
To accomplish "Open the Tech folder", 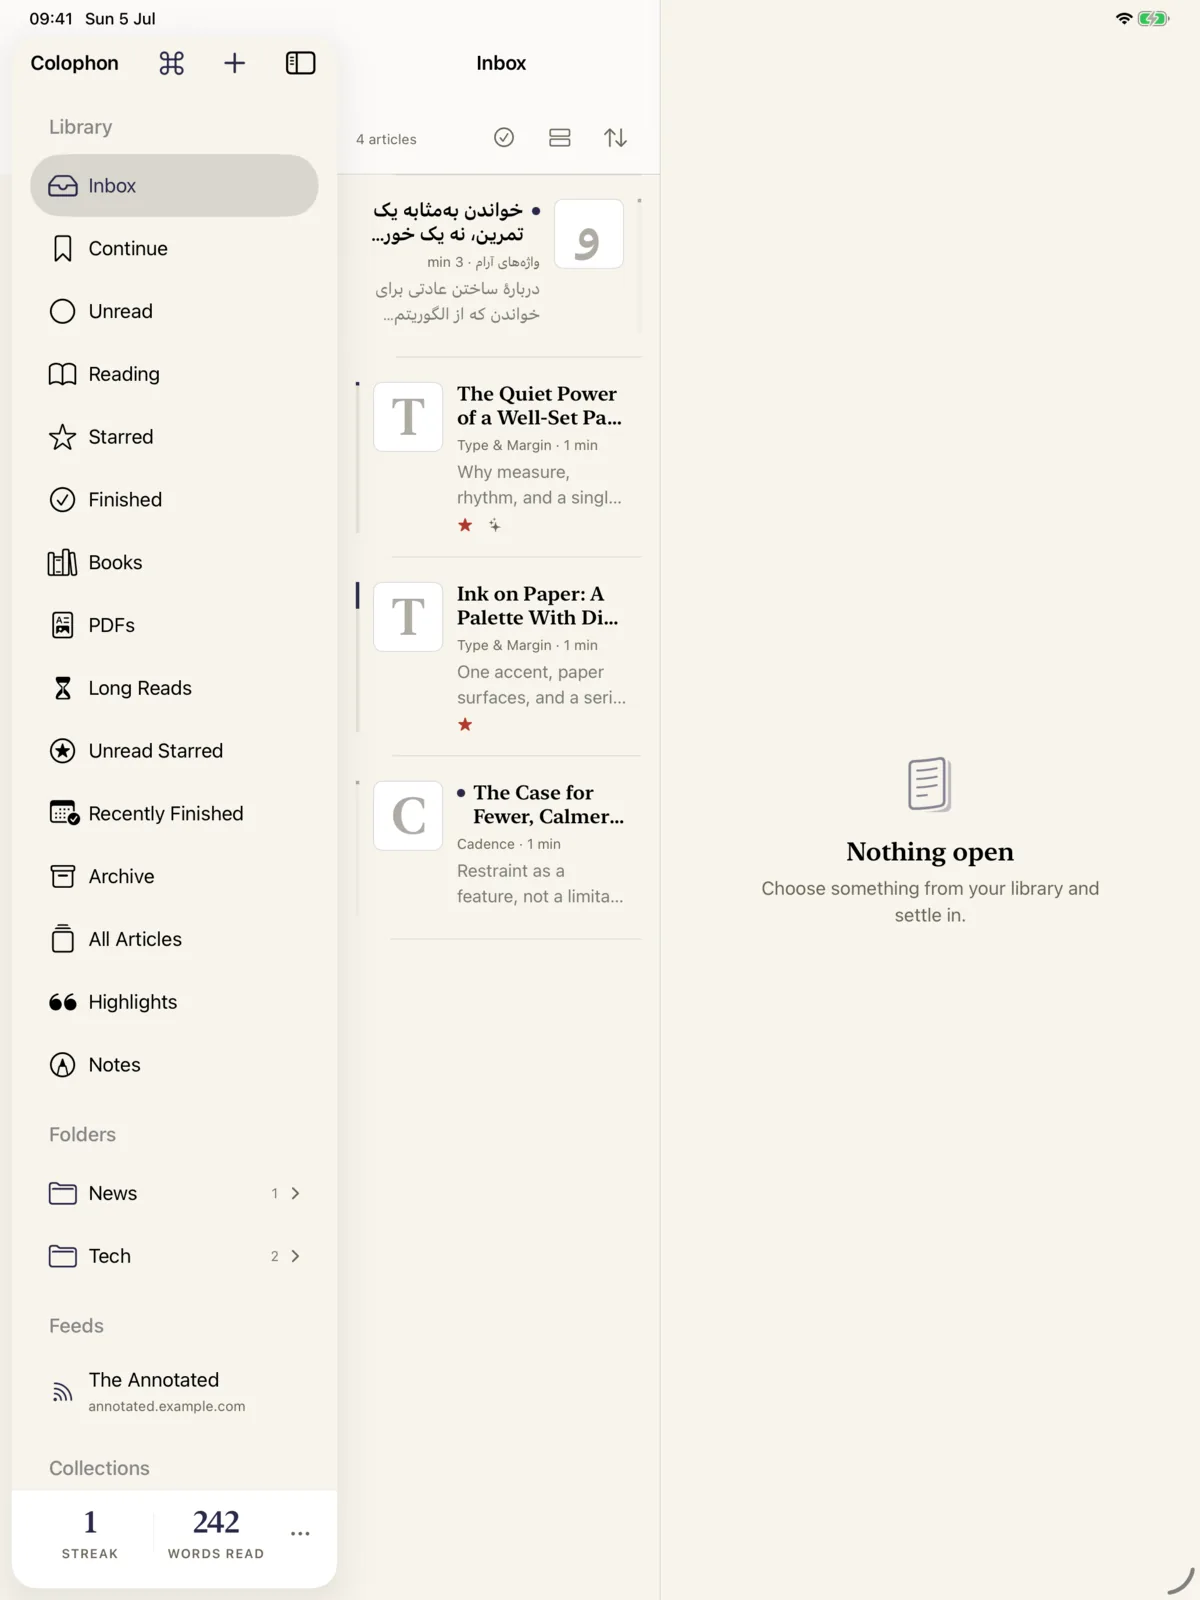I will tap(174, 1256).
